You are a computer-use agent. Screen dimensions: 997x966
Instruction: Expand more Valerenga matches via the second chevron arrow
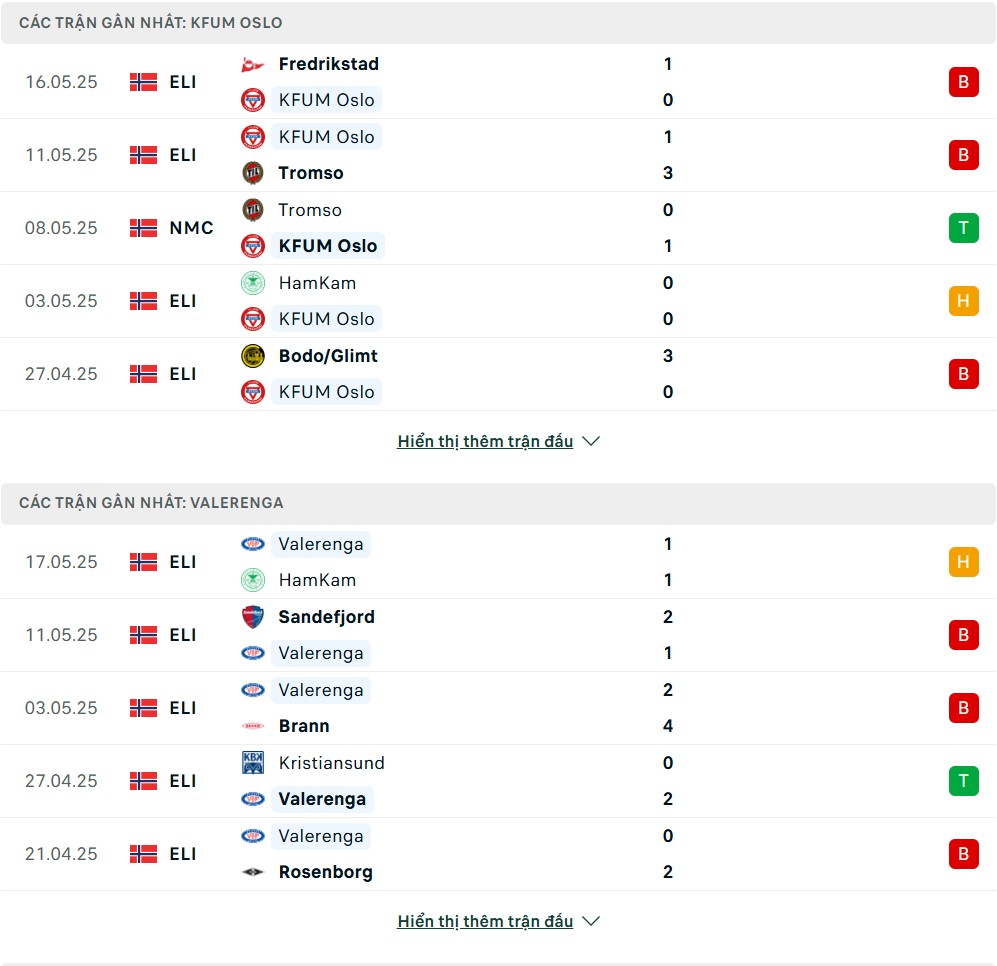click(591, 921)
